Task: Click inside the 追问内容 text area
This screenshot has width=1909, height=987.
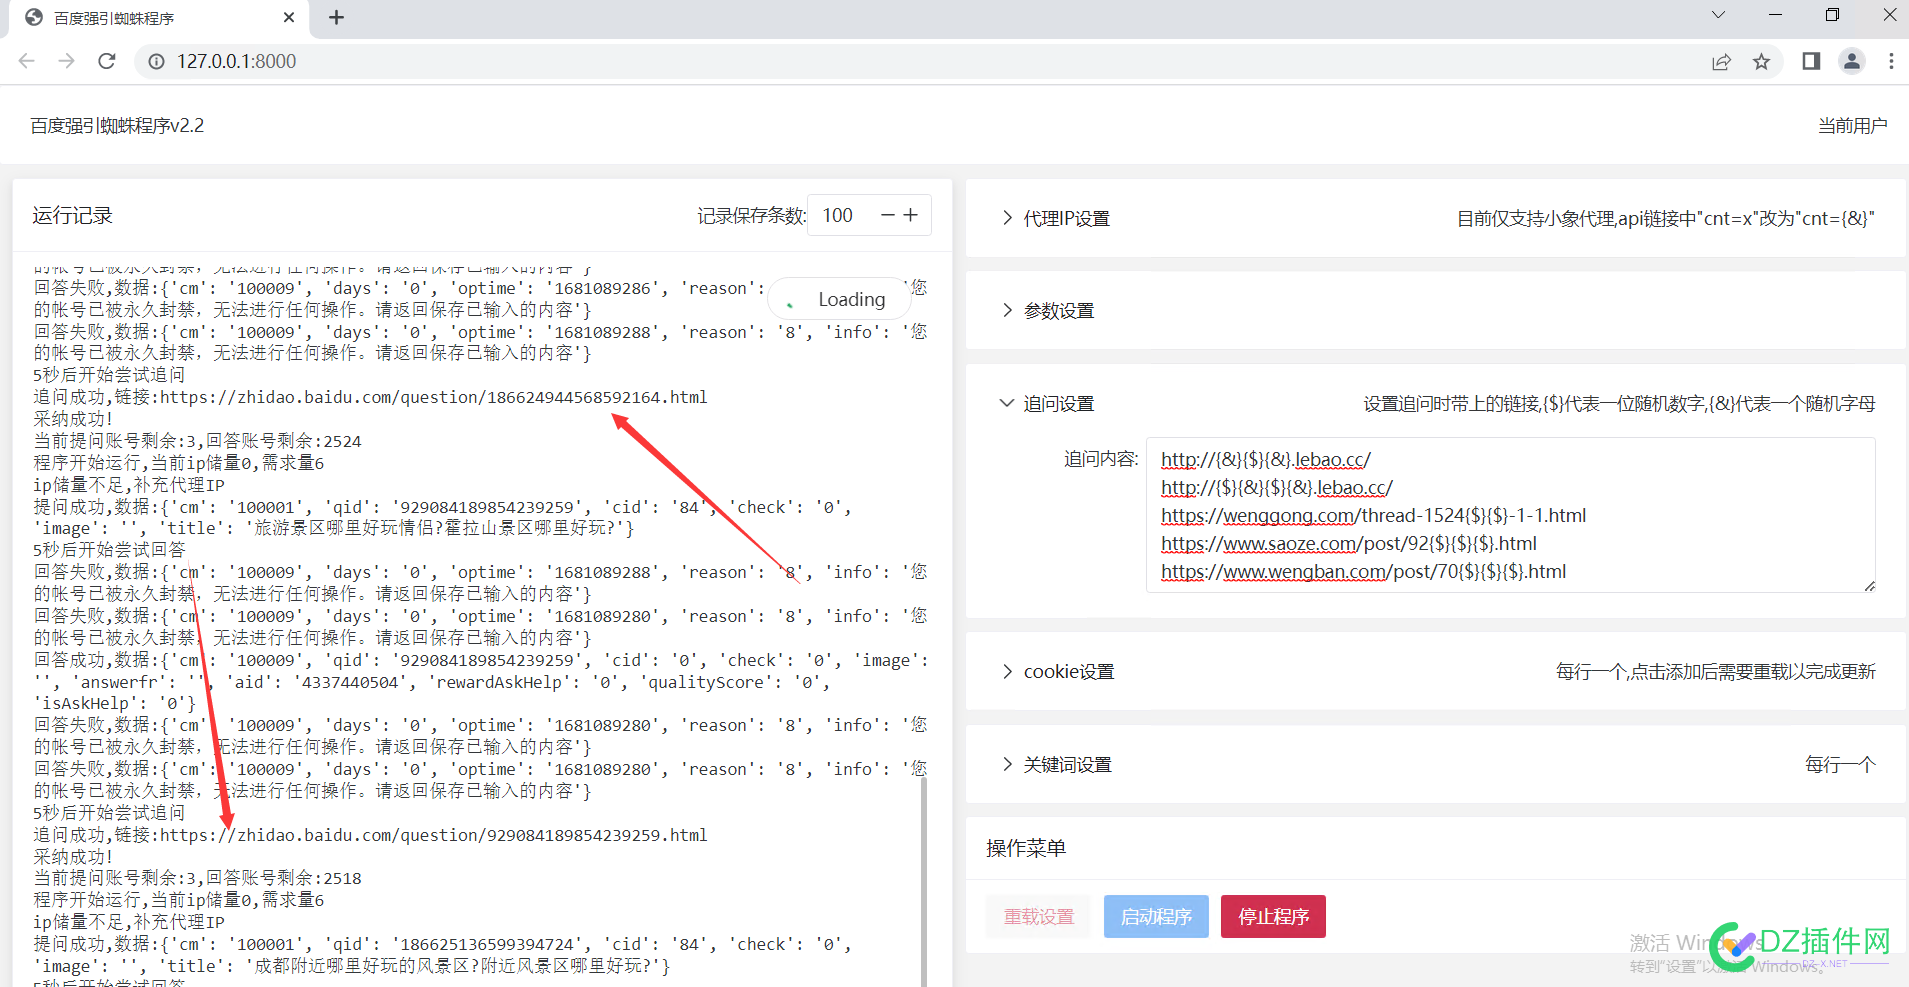Action: tap(1511, 515)
